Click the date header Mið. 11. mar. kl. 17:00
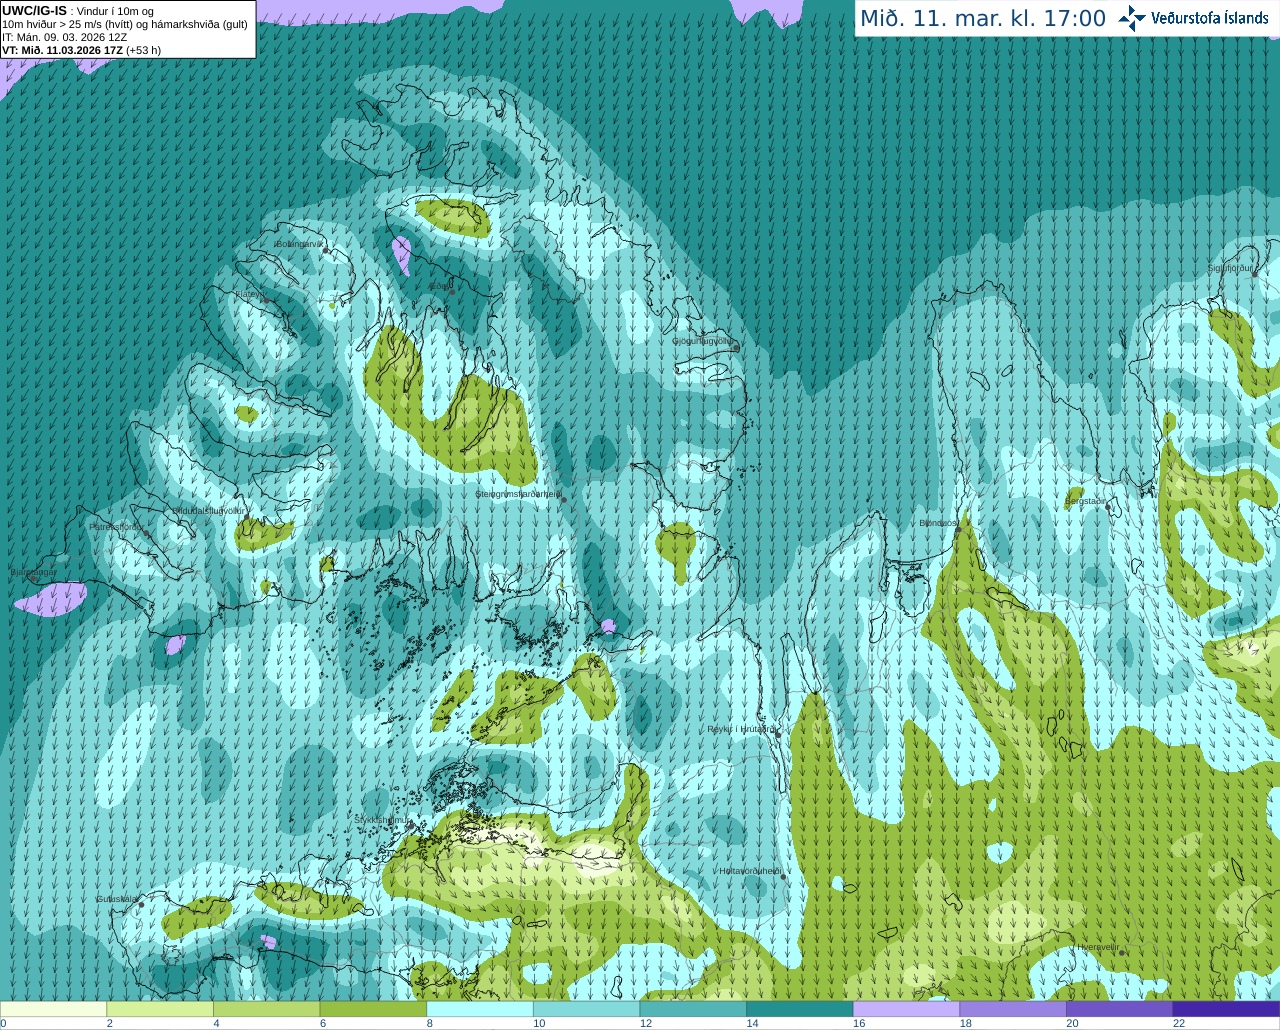The width and height of the screenshot is (1280, 1030). coord(983,19)
